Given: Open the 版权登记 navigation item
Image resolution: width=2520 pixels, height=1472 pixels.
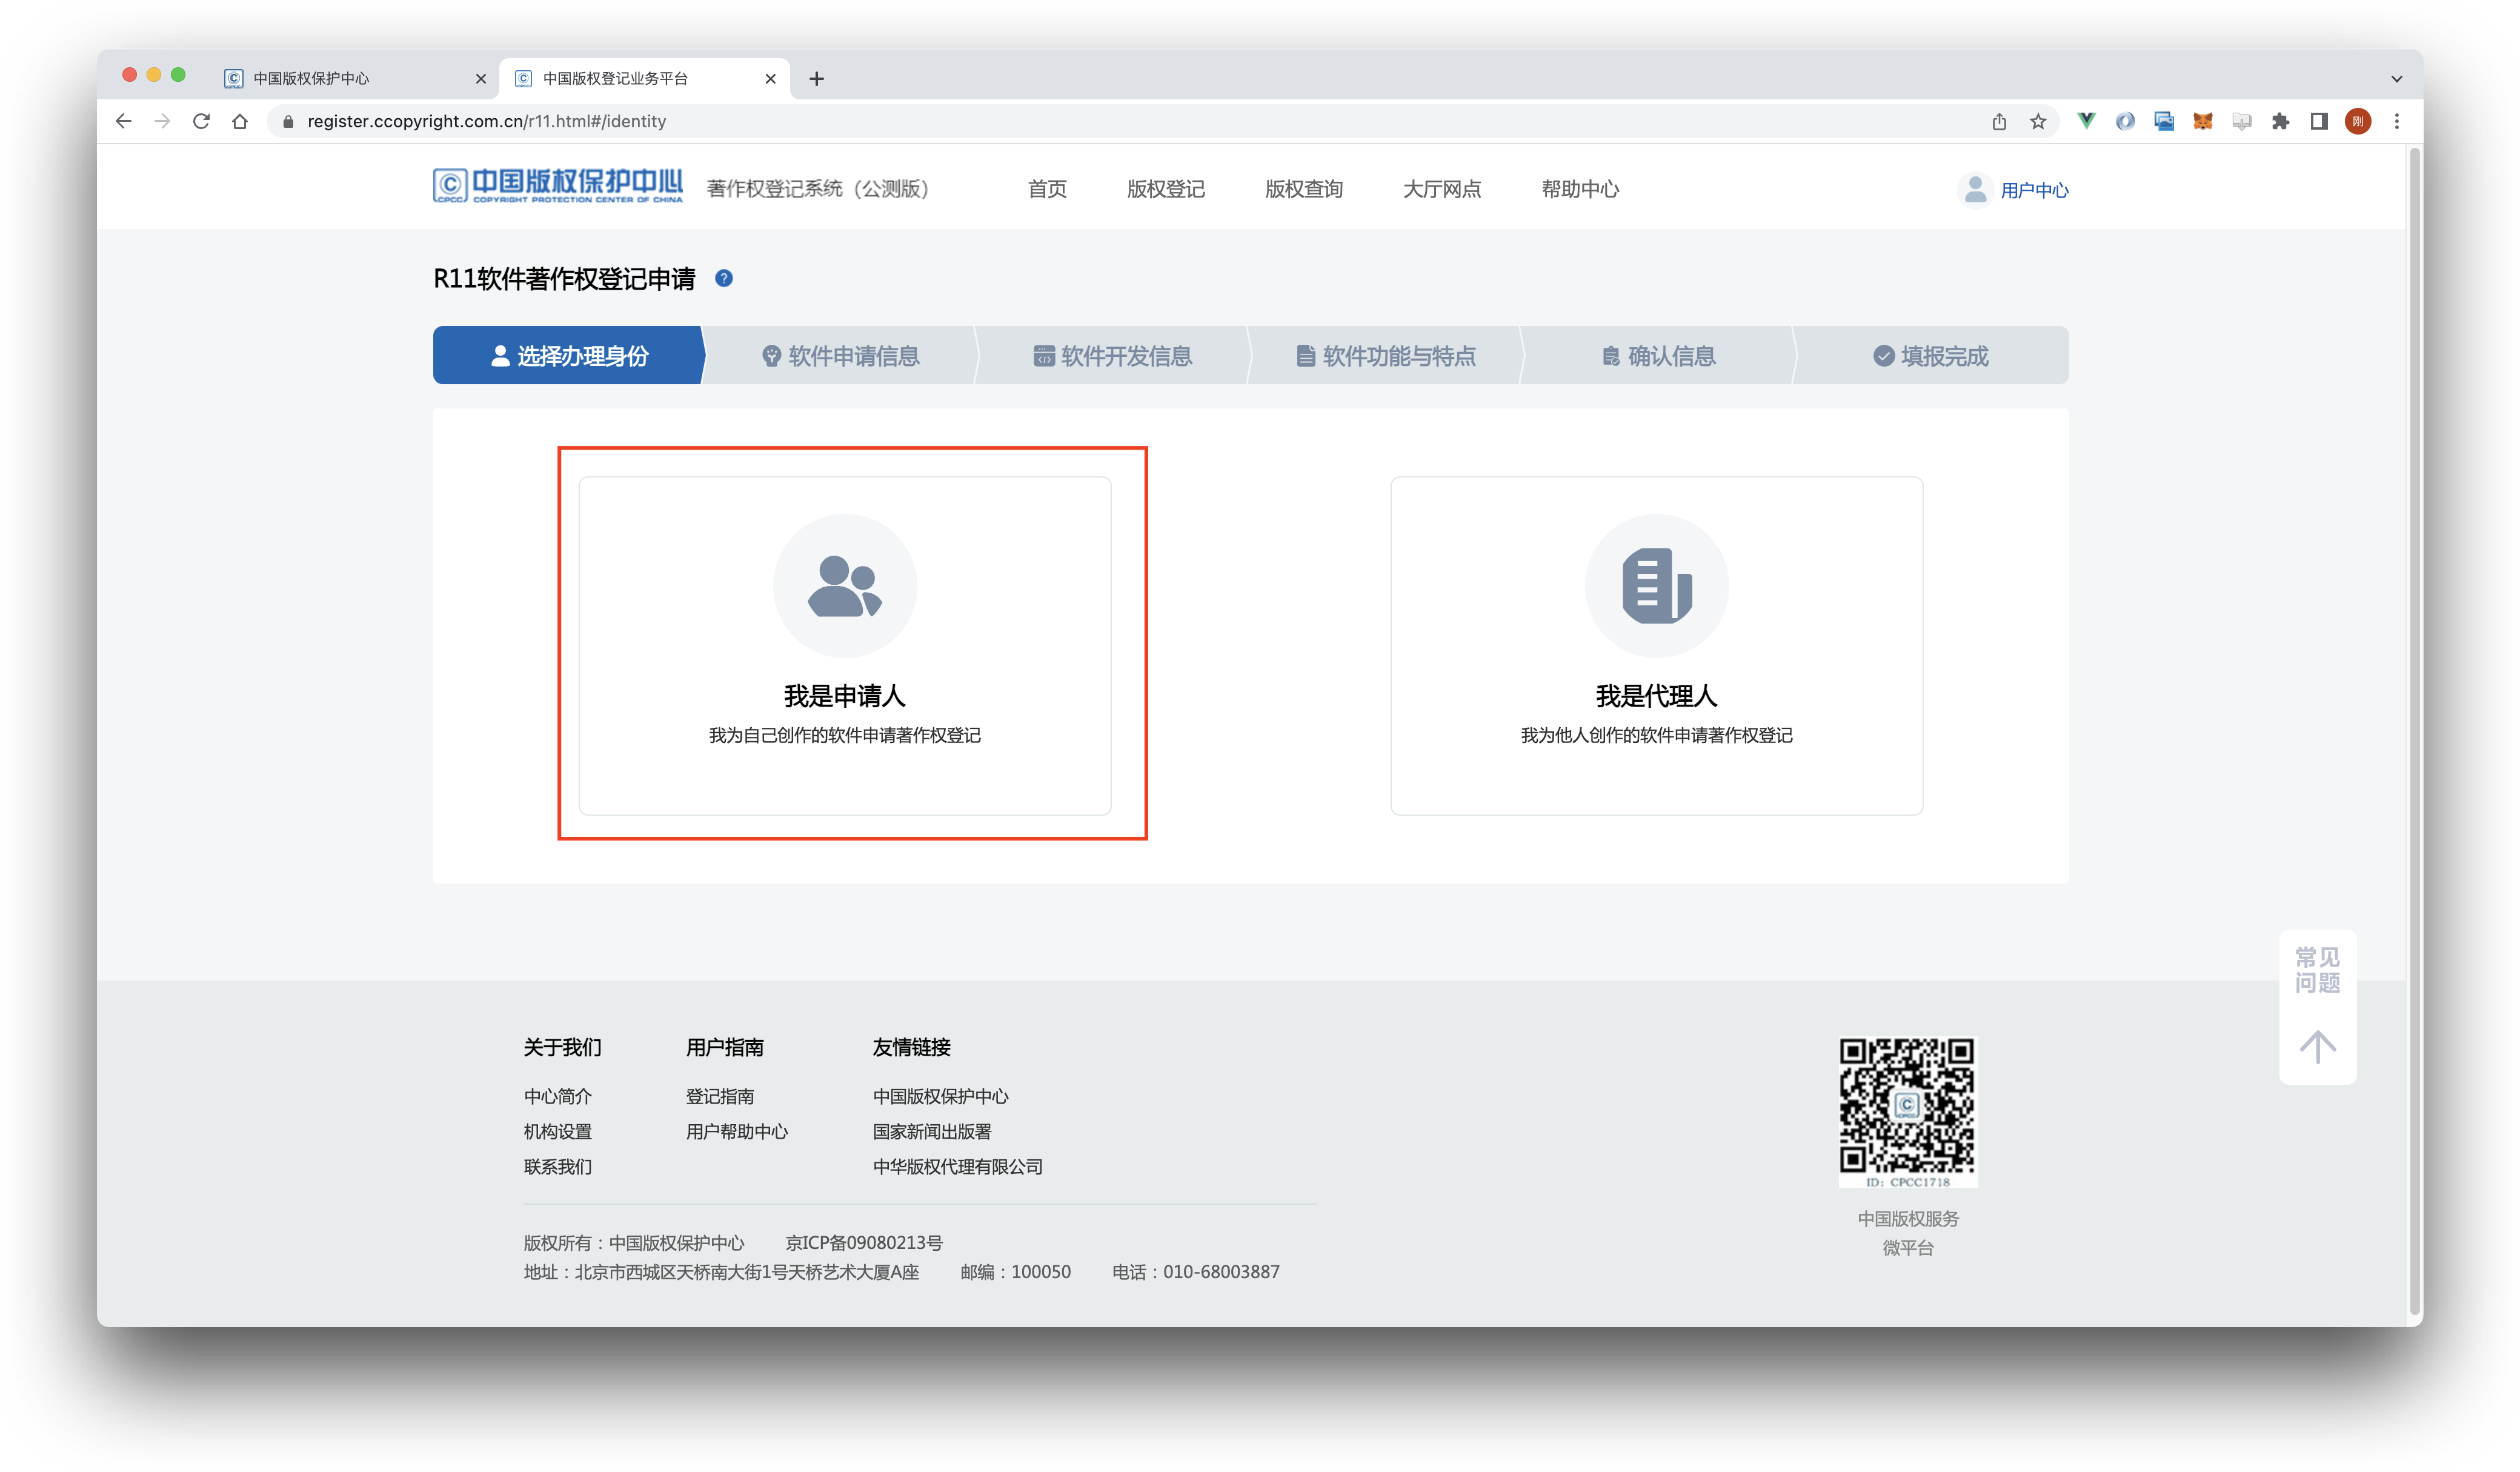Looking at the screenshot, I should coord(1166,189).
